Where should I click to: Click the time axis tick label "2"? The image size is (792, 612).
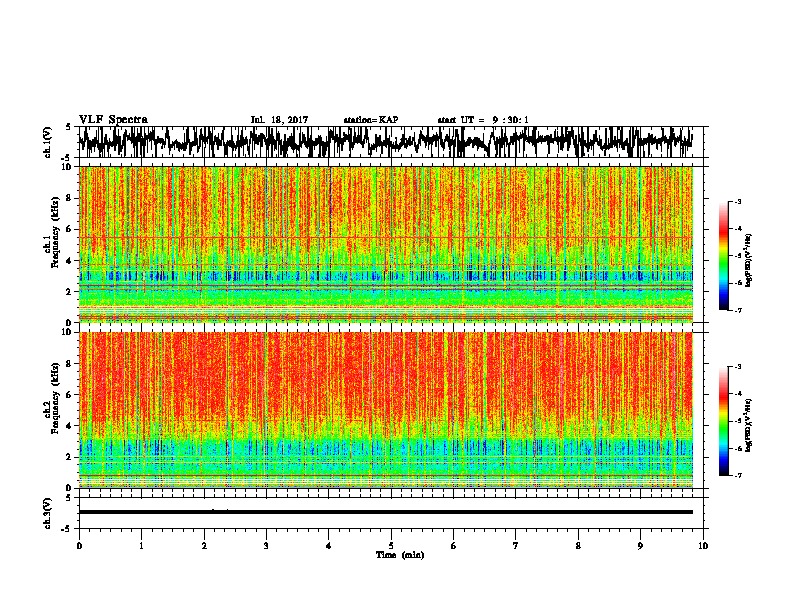point(204,546)
